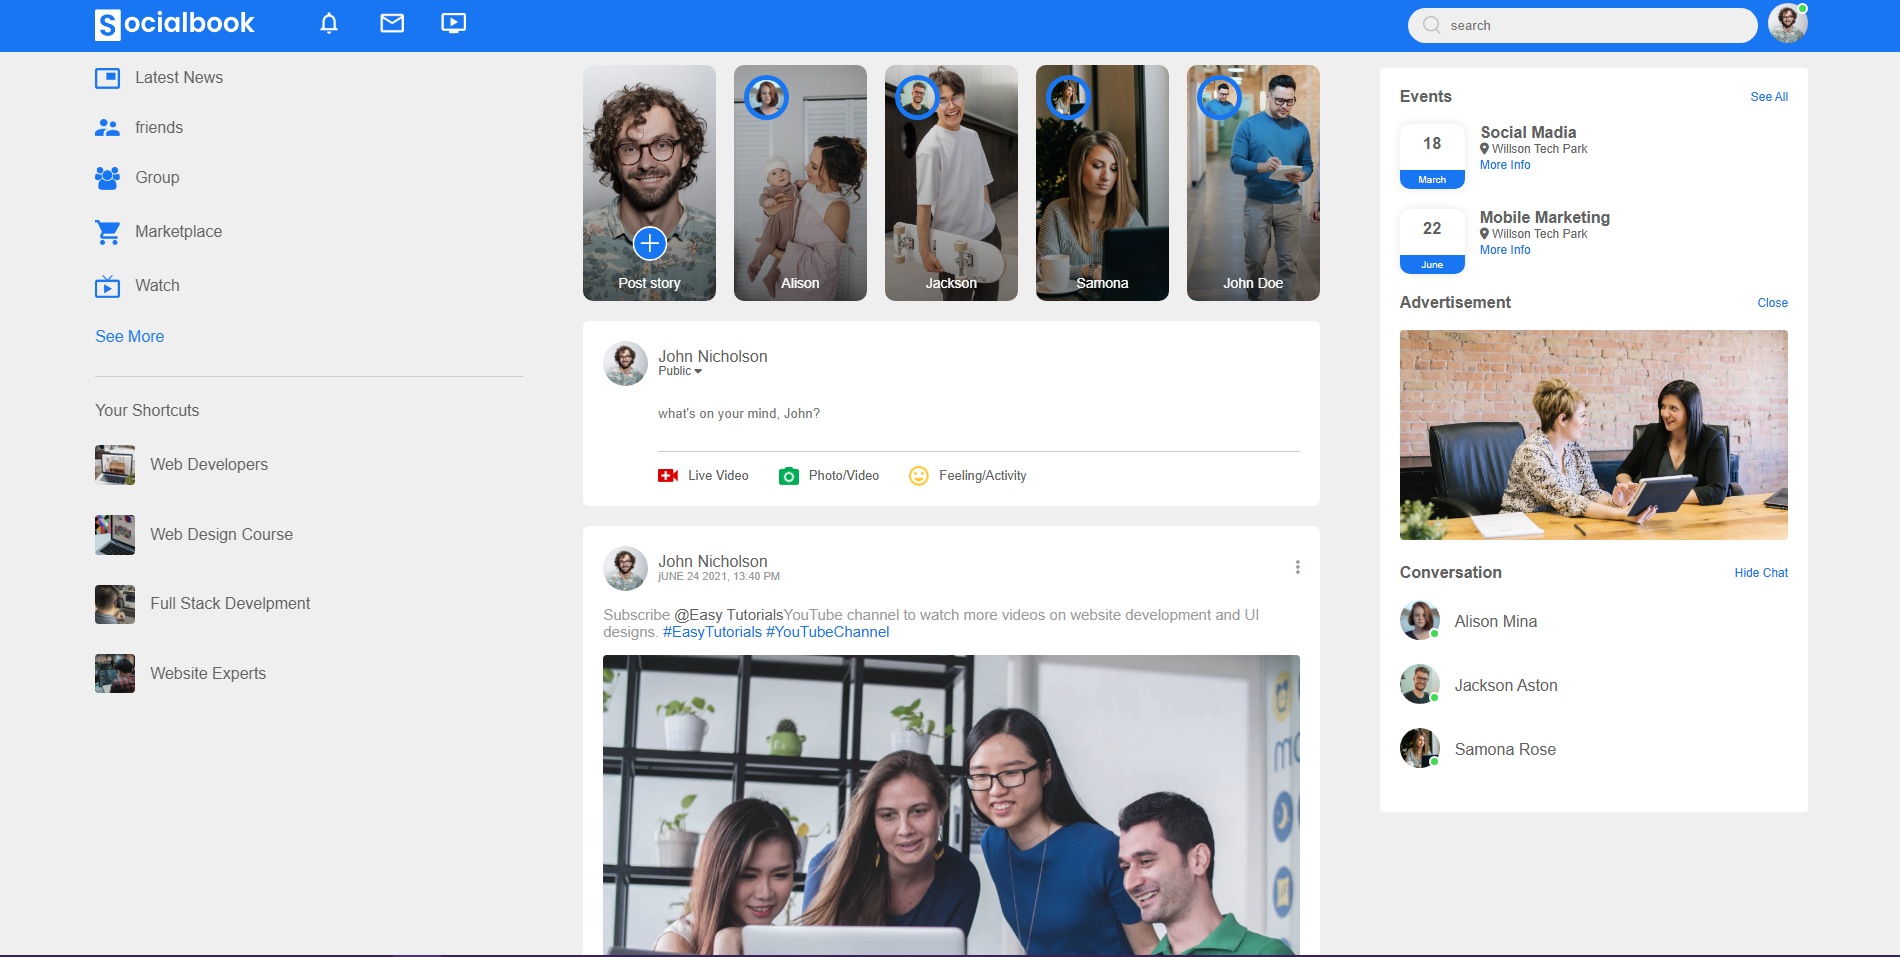Go to friends in sidebar menu
1900x957 pixels.
coord(158,128)
